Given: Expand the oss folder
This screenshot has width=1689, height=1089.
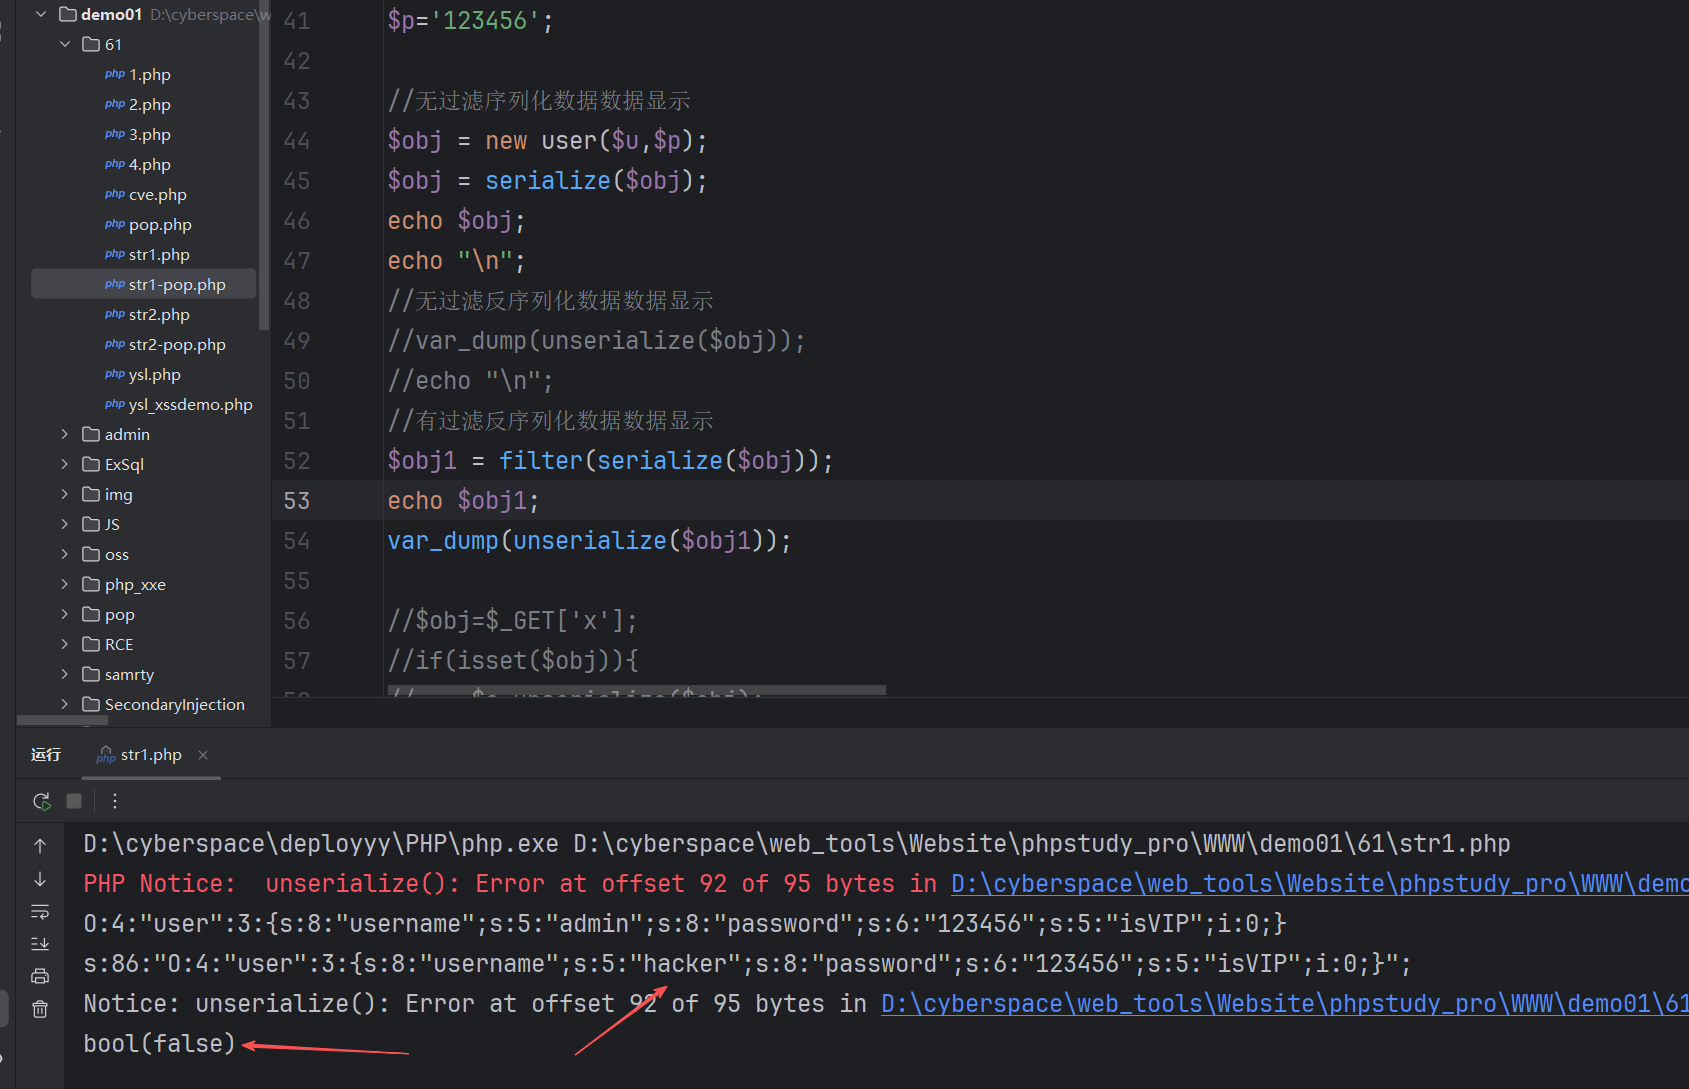Looking at the screenshot, I should [65, 554].
